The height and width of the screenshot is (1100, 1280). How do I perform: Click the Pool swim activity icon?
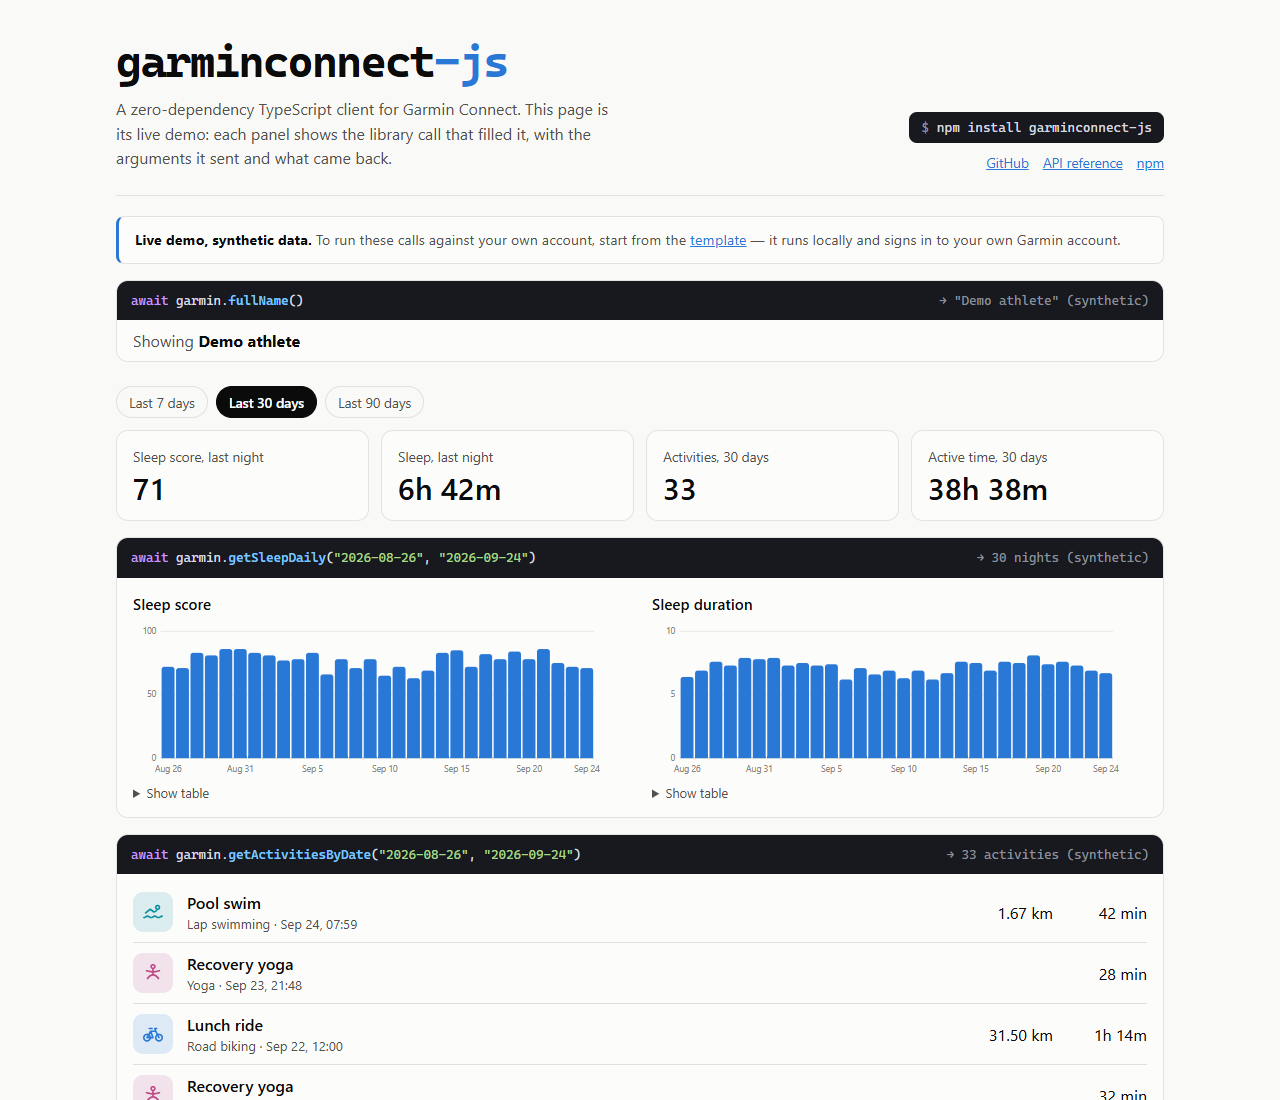[153, 912]
